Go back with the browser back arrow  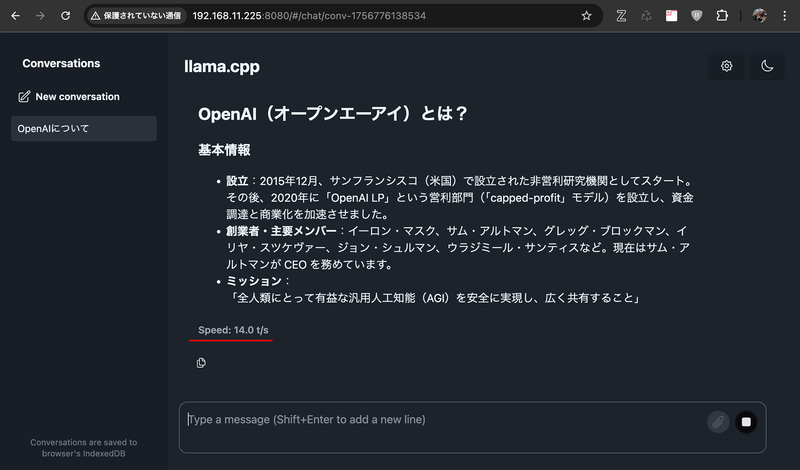[15, 16]
